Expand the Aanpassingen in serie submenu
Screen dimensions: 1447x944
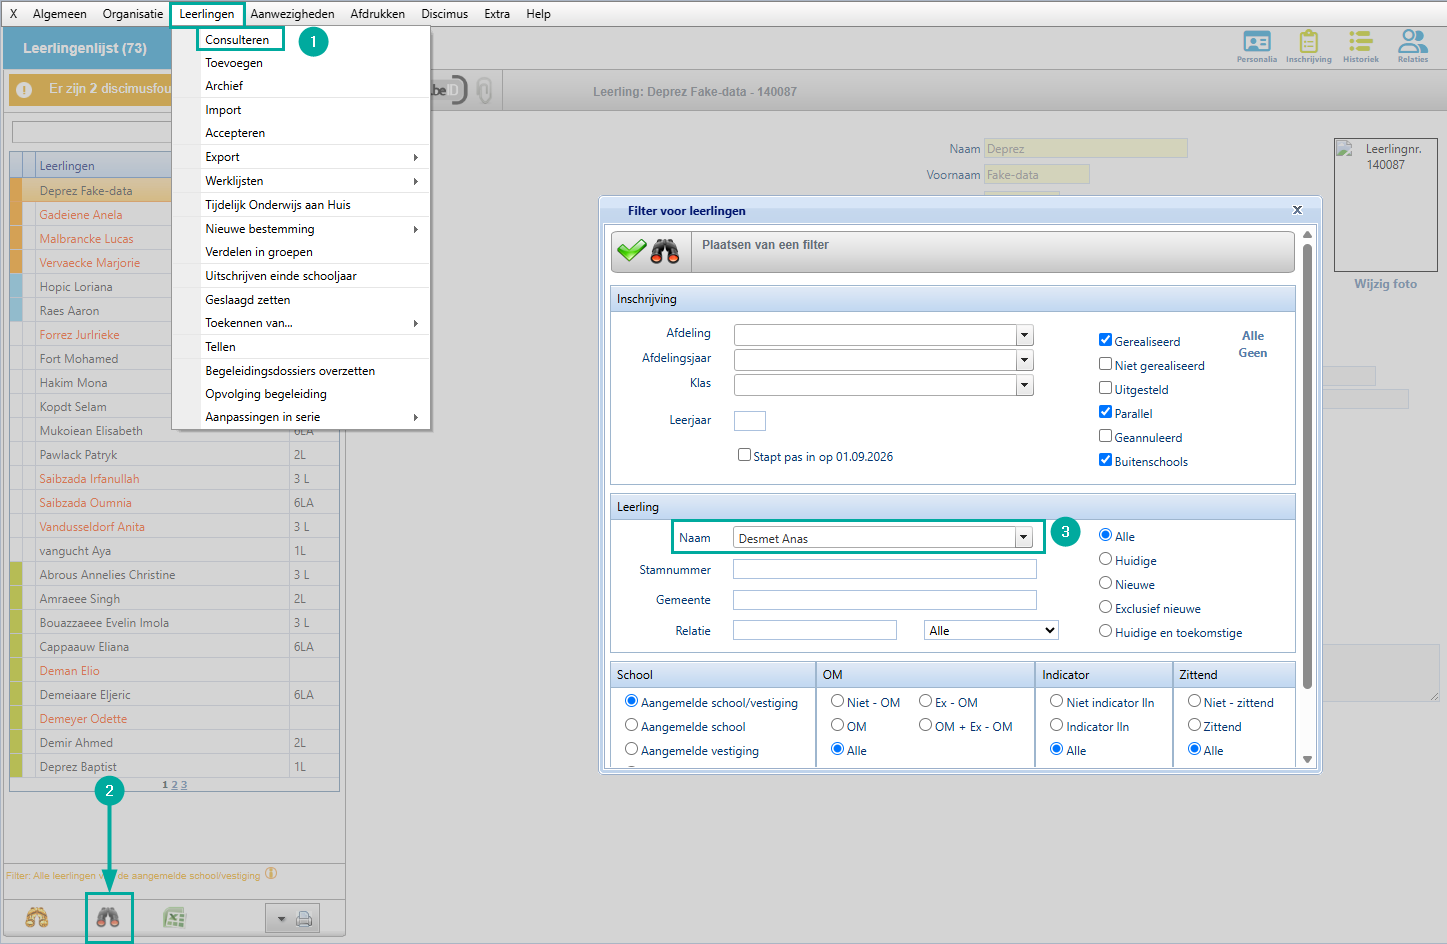click(301, 417)
